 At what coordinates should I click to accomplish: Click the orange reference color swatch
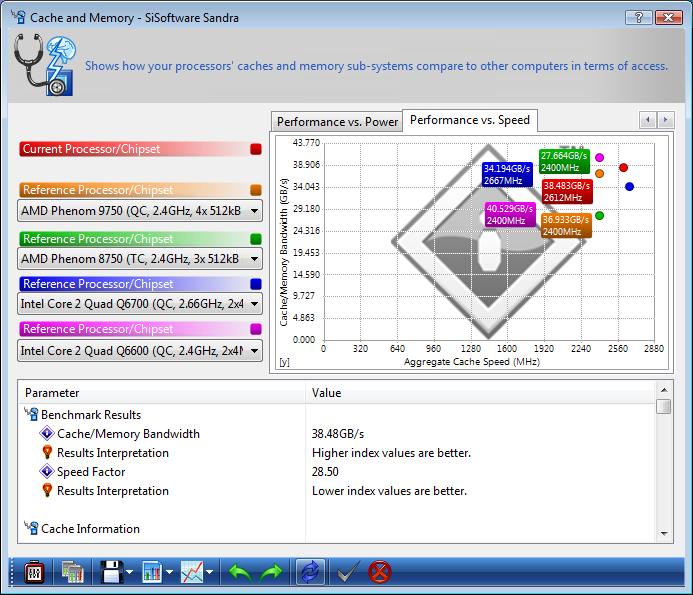(x=256, y=190)
